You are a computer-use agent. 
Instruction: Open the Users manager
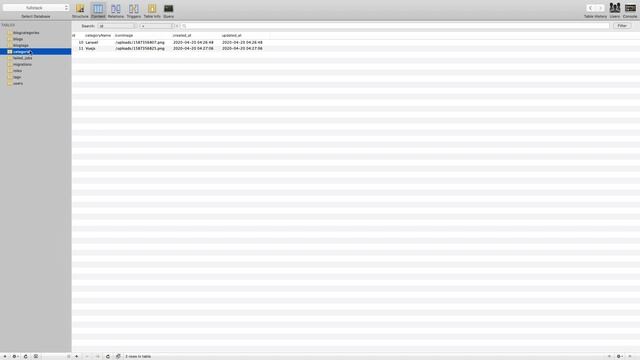pyautogui.click(x=615, y=11)
